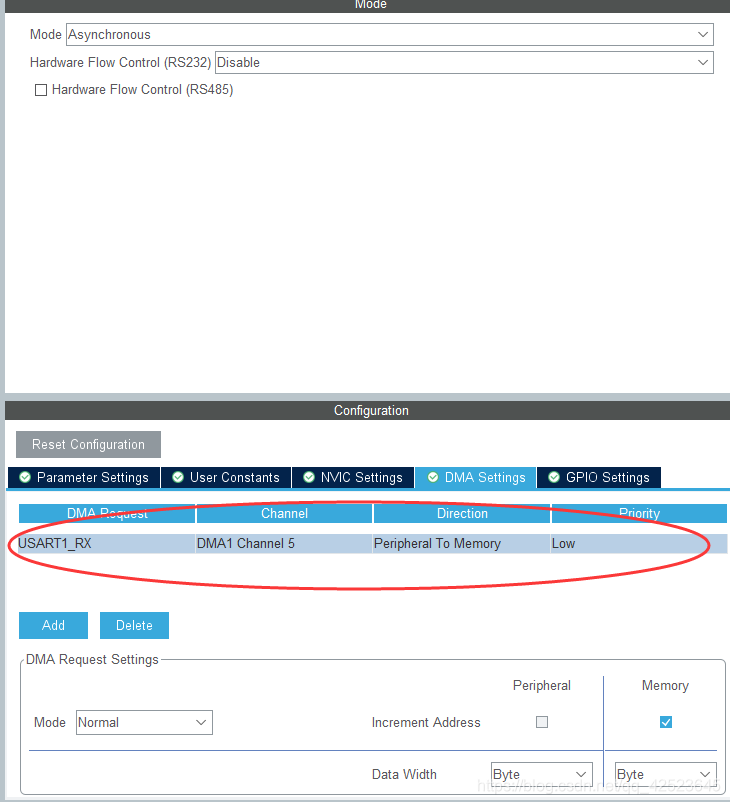The width and height of the screenshot is (730, 804).
Task: Click green check icon on NVIC Settings
Action: tap(309, 477)
